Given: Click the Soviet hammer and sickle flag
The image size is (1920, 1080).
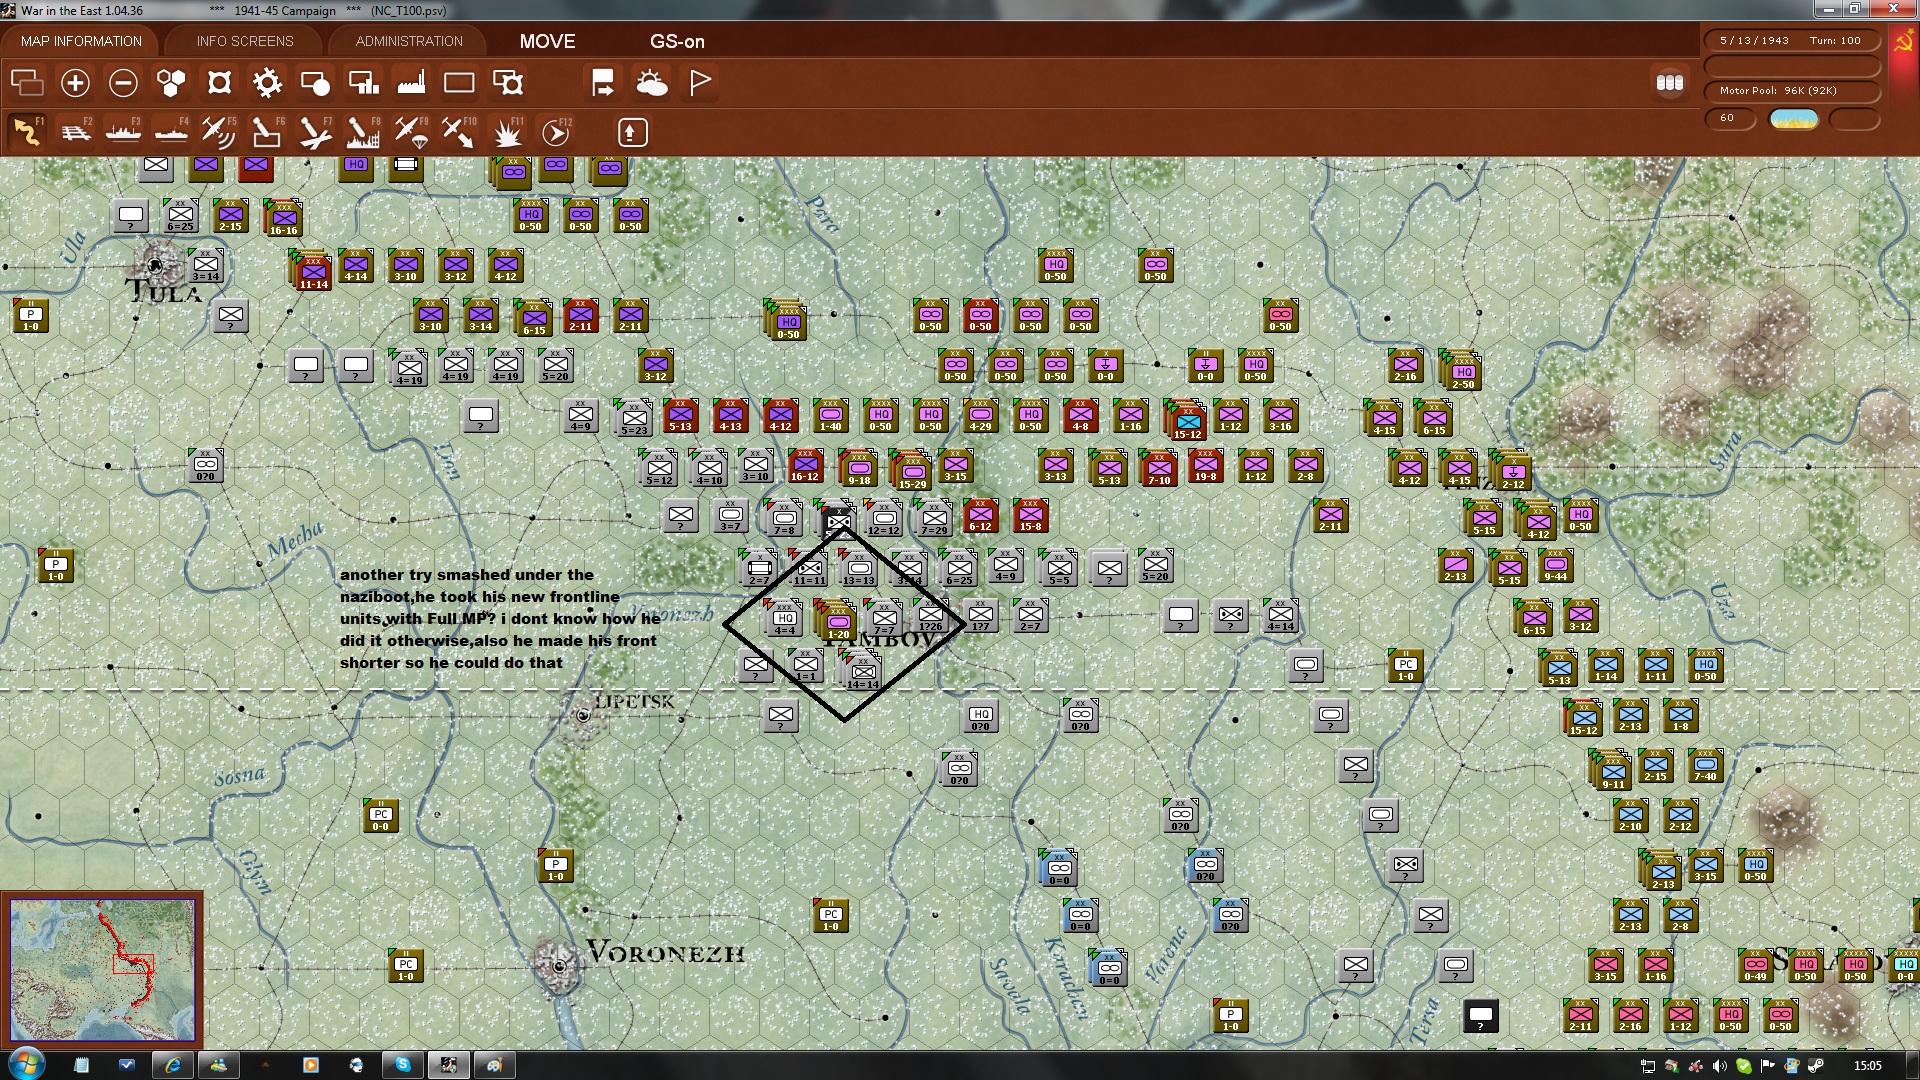Looking at the screenshot, I should (x=1903, y=42).
